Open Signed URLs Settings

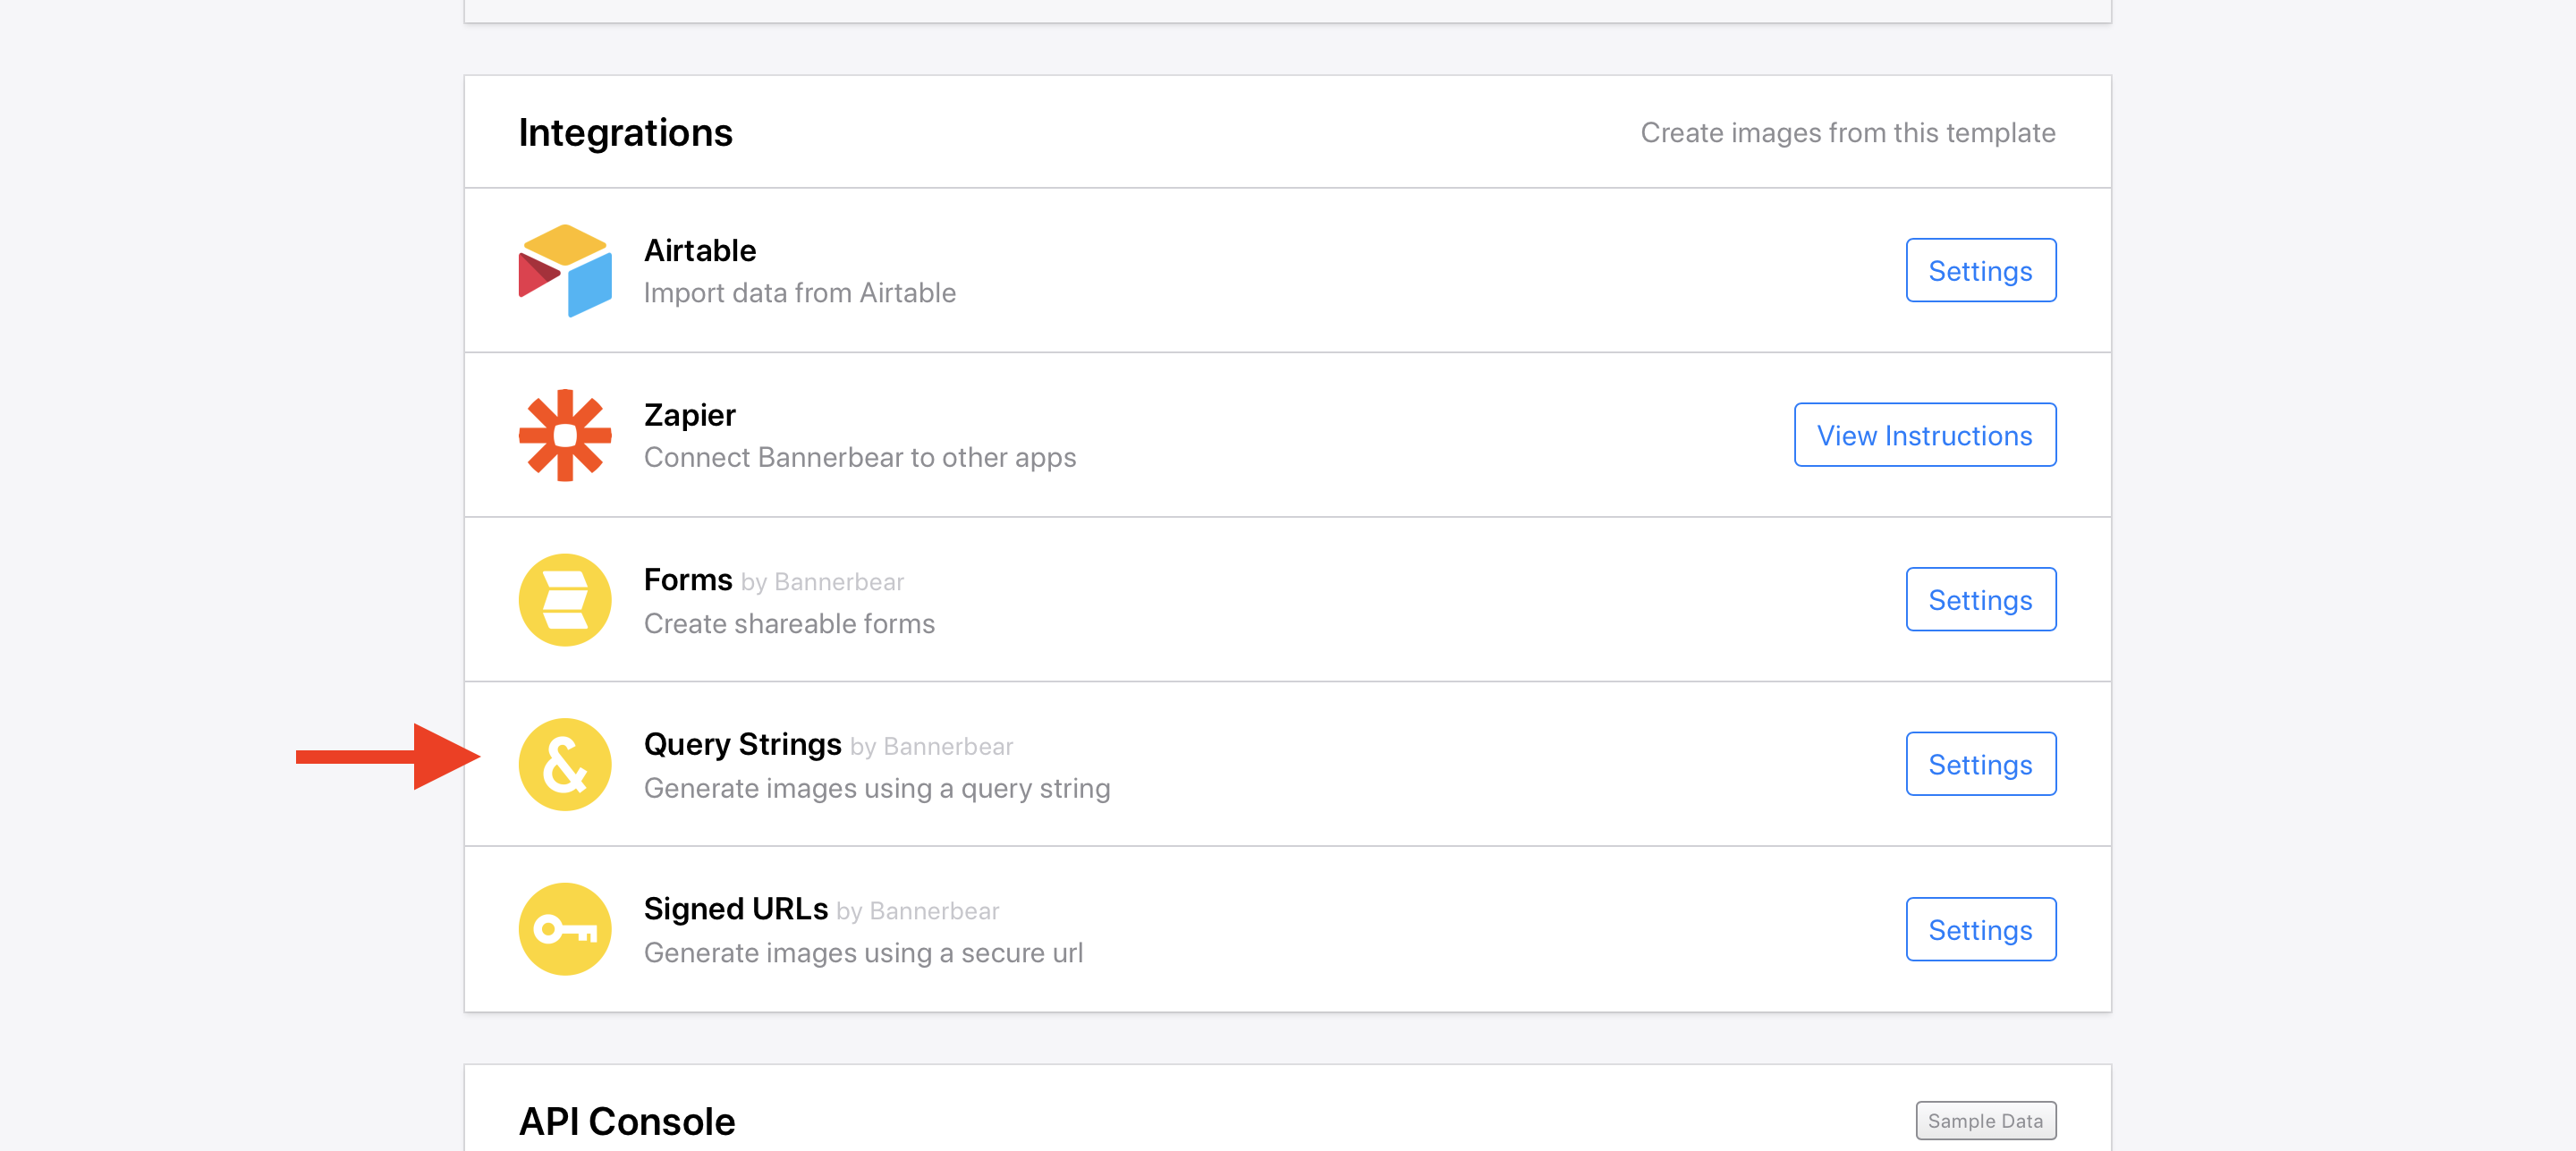pyautogui.click(x=1980, y=929)
